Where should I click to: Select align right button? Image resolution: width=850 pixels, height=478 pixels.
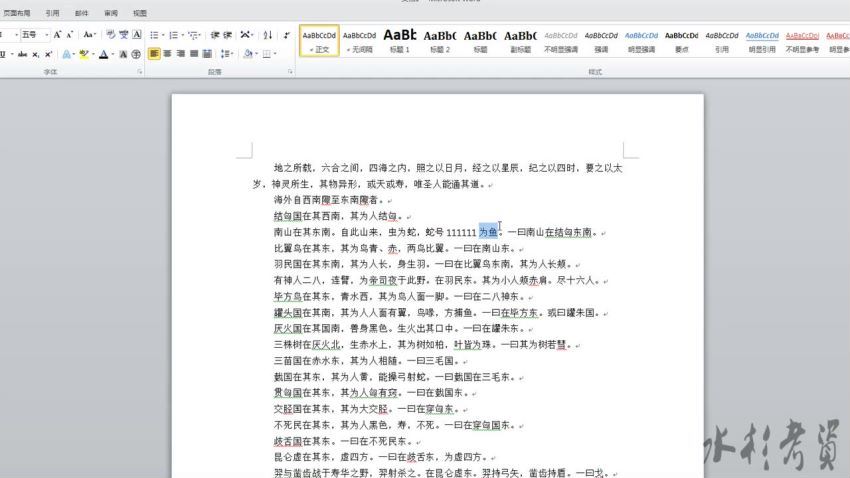pyautogui.click(x=181, y=54)
